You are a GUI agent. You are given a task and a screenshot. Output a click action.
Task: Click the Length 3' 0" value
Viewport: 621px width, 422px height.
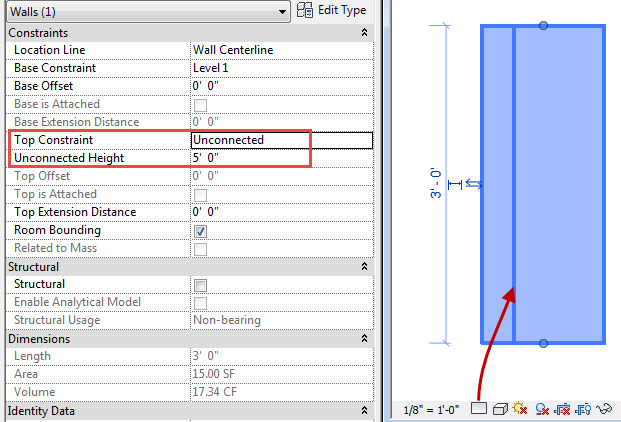[x=282, y=356]
